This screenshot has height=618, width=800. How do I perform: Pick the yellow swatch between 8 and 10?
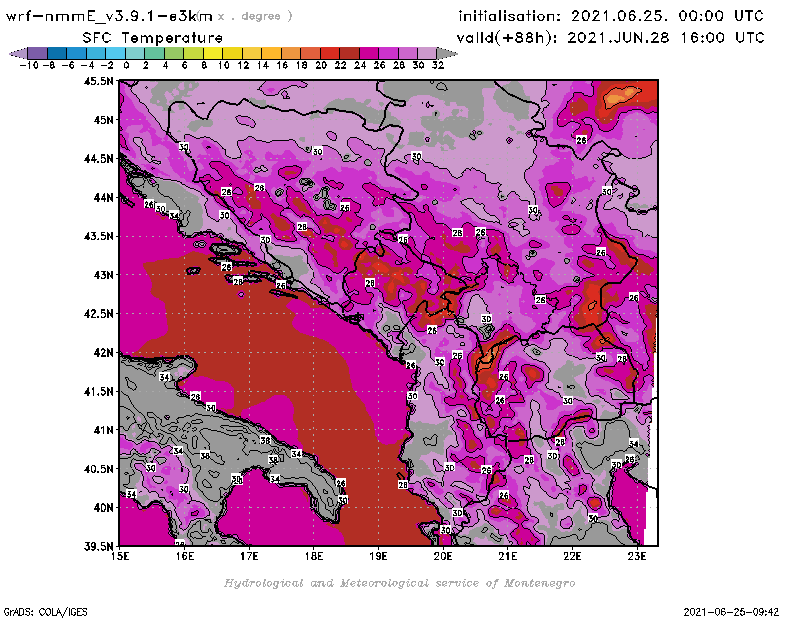(x=213, y=53)
